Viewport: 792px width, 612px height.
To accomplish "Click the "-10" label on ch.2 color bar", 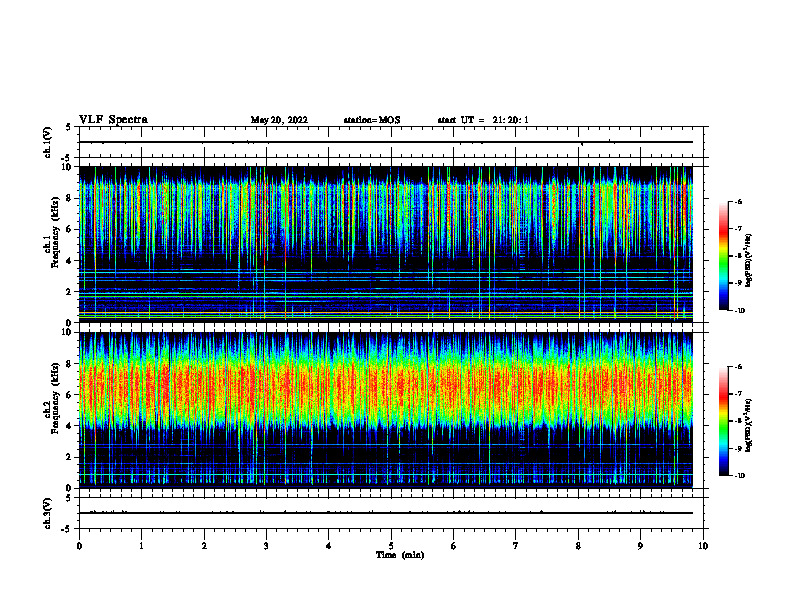I will tap(739, 476).
